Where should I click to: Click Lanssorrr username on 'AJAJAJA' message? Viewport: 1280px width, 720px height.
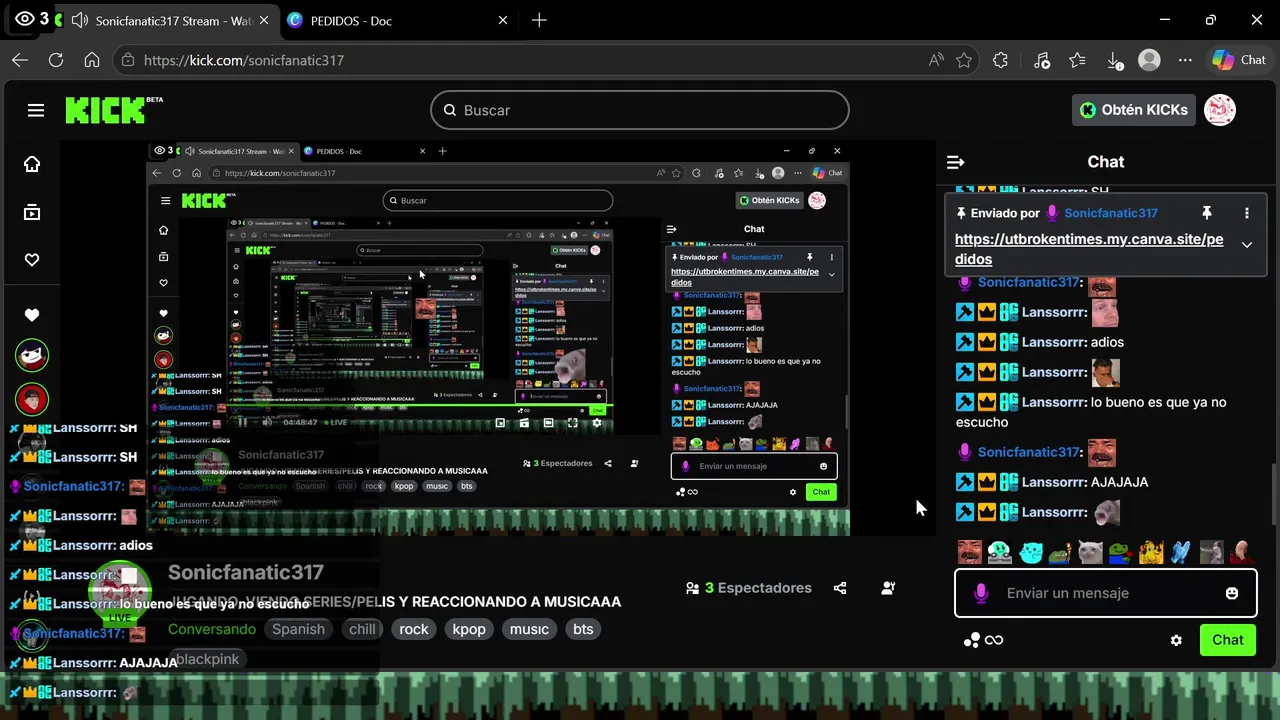(x=1054, y=482)
